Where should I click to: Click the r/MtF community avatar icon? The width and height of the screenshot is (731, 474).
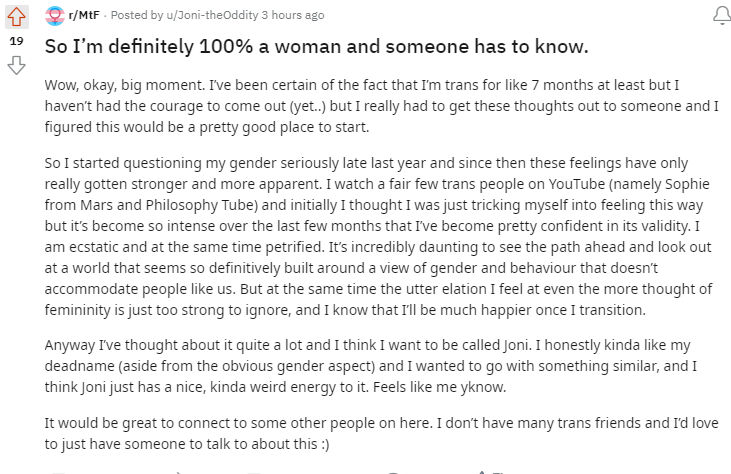(x=55, y=16)
